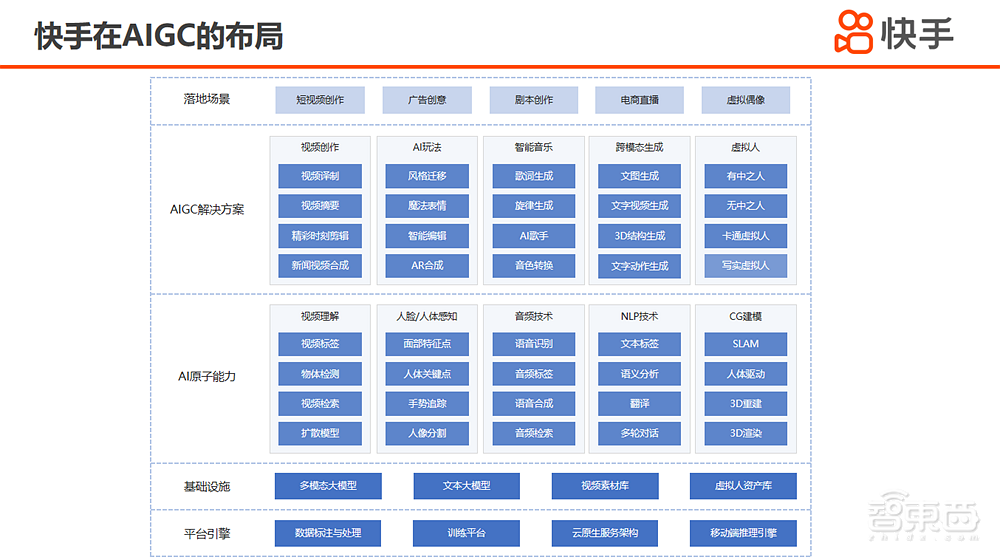Choose the 智能编辑 box
The height and width of the screenshot is (560, 1000).
tap(427, 236)
